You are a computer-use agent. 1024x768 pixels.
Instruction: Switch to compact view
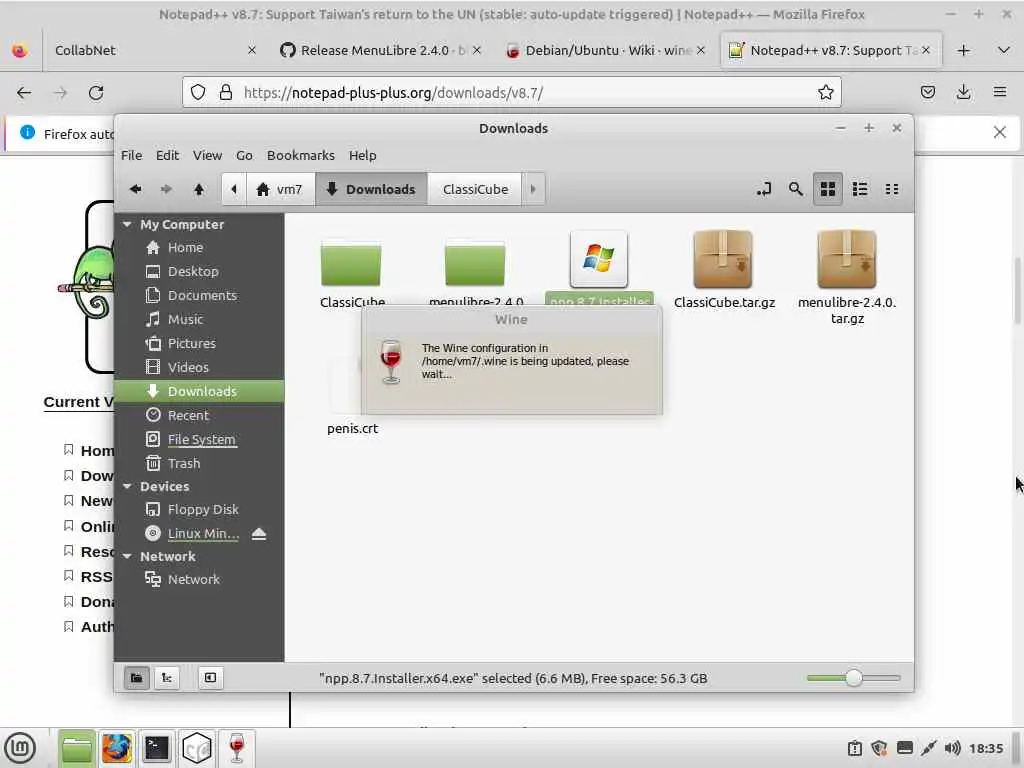[x=891, y=189]
